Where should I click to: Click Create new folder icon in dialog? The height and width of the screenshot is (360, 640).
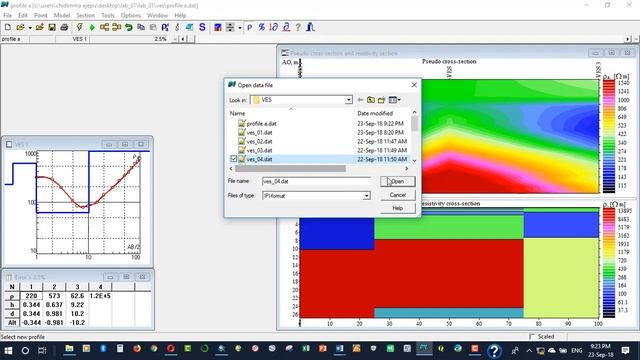[382, 100]
